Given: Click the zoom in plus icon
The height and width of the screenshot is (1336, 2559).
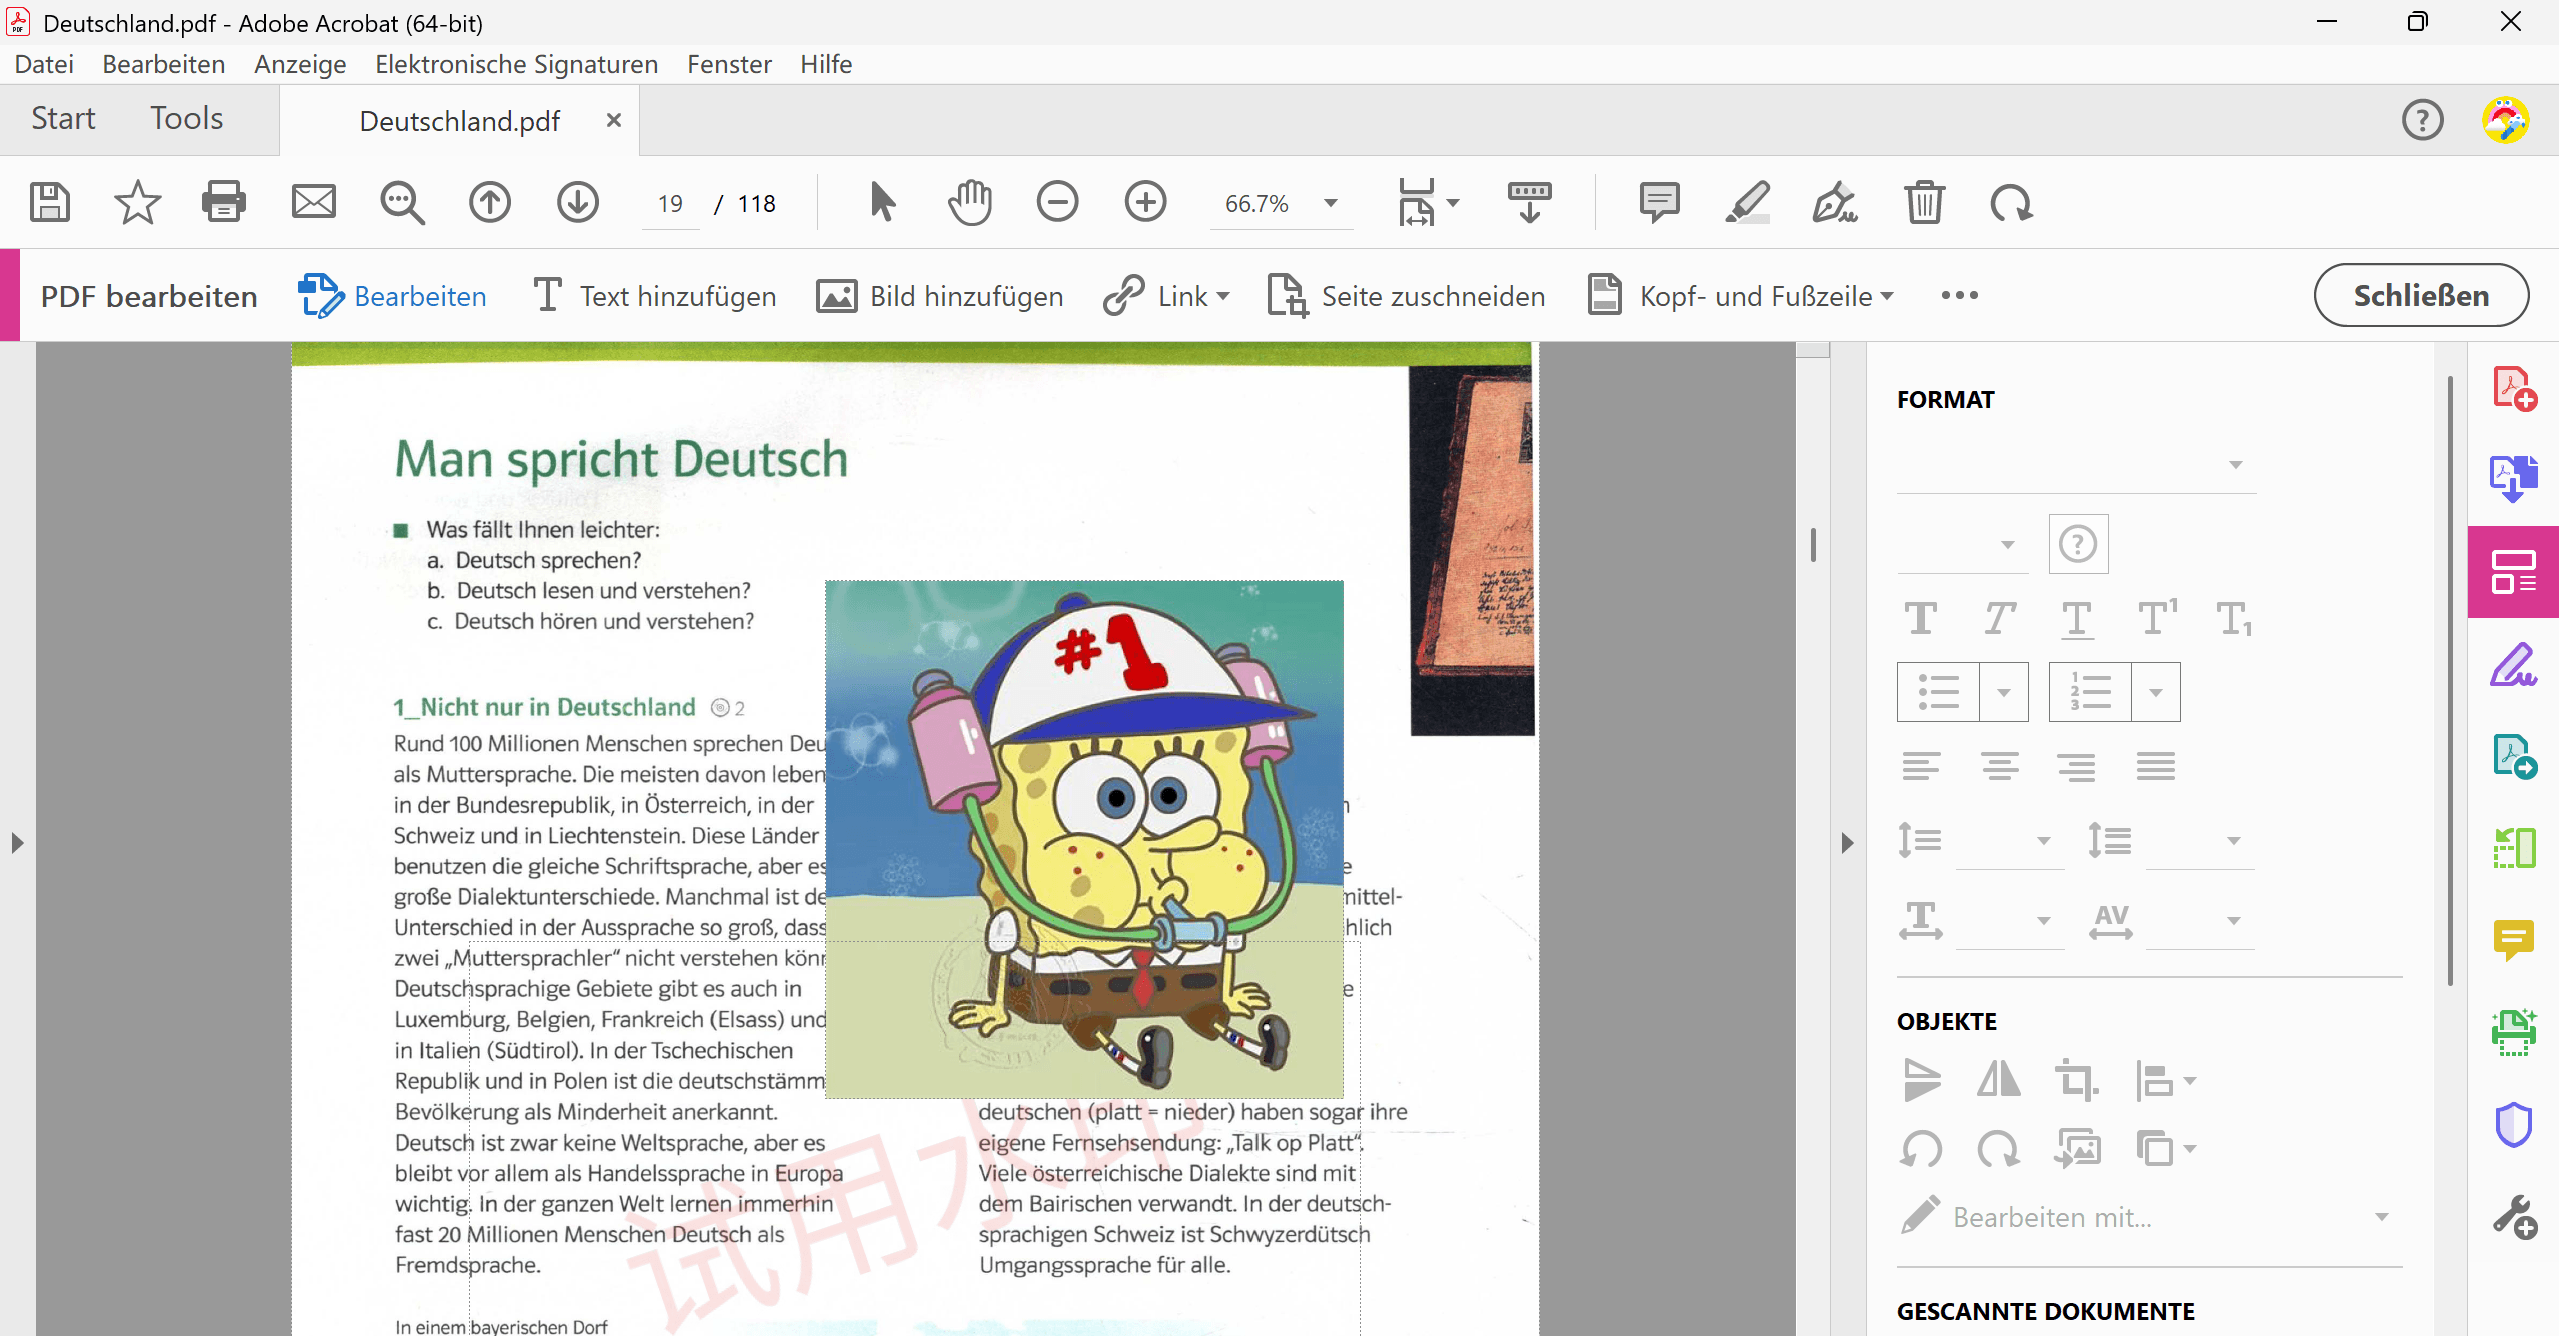Looking at the screenshot, I should [x=1145, y=203].
